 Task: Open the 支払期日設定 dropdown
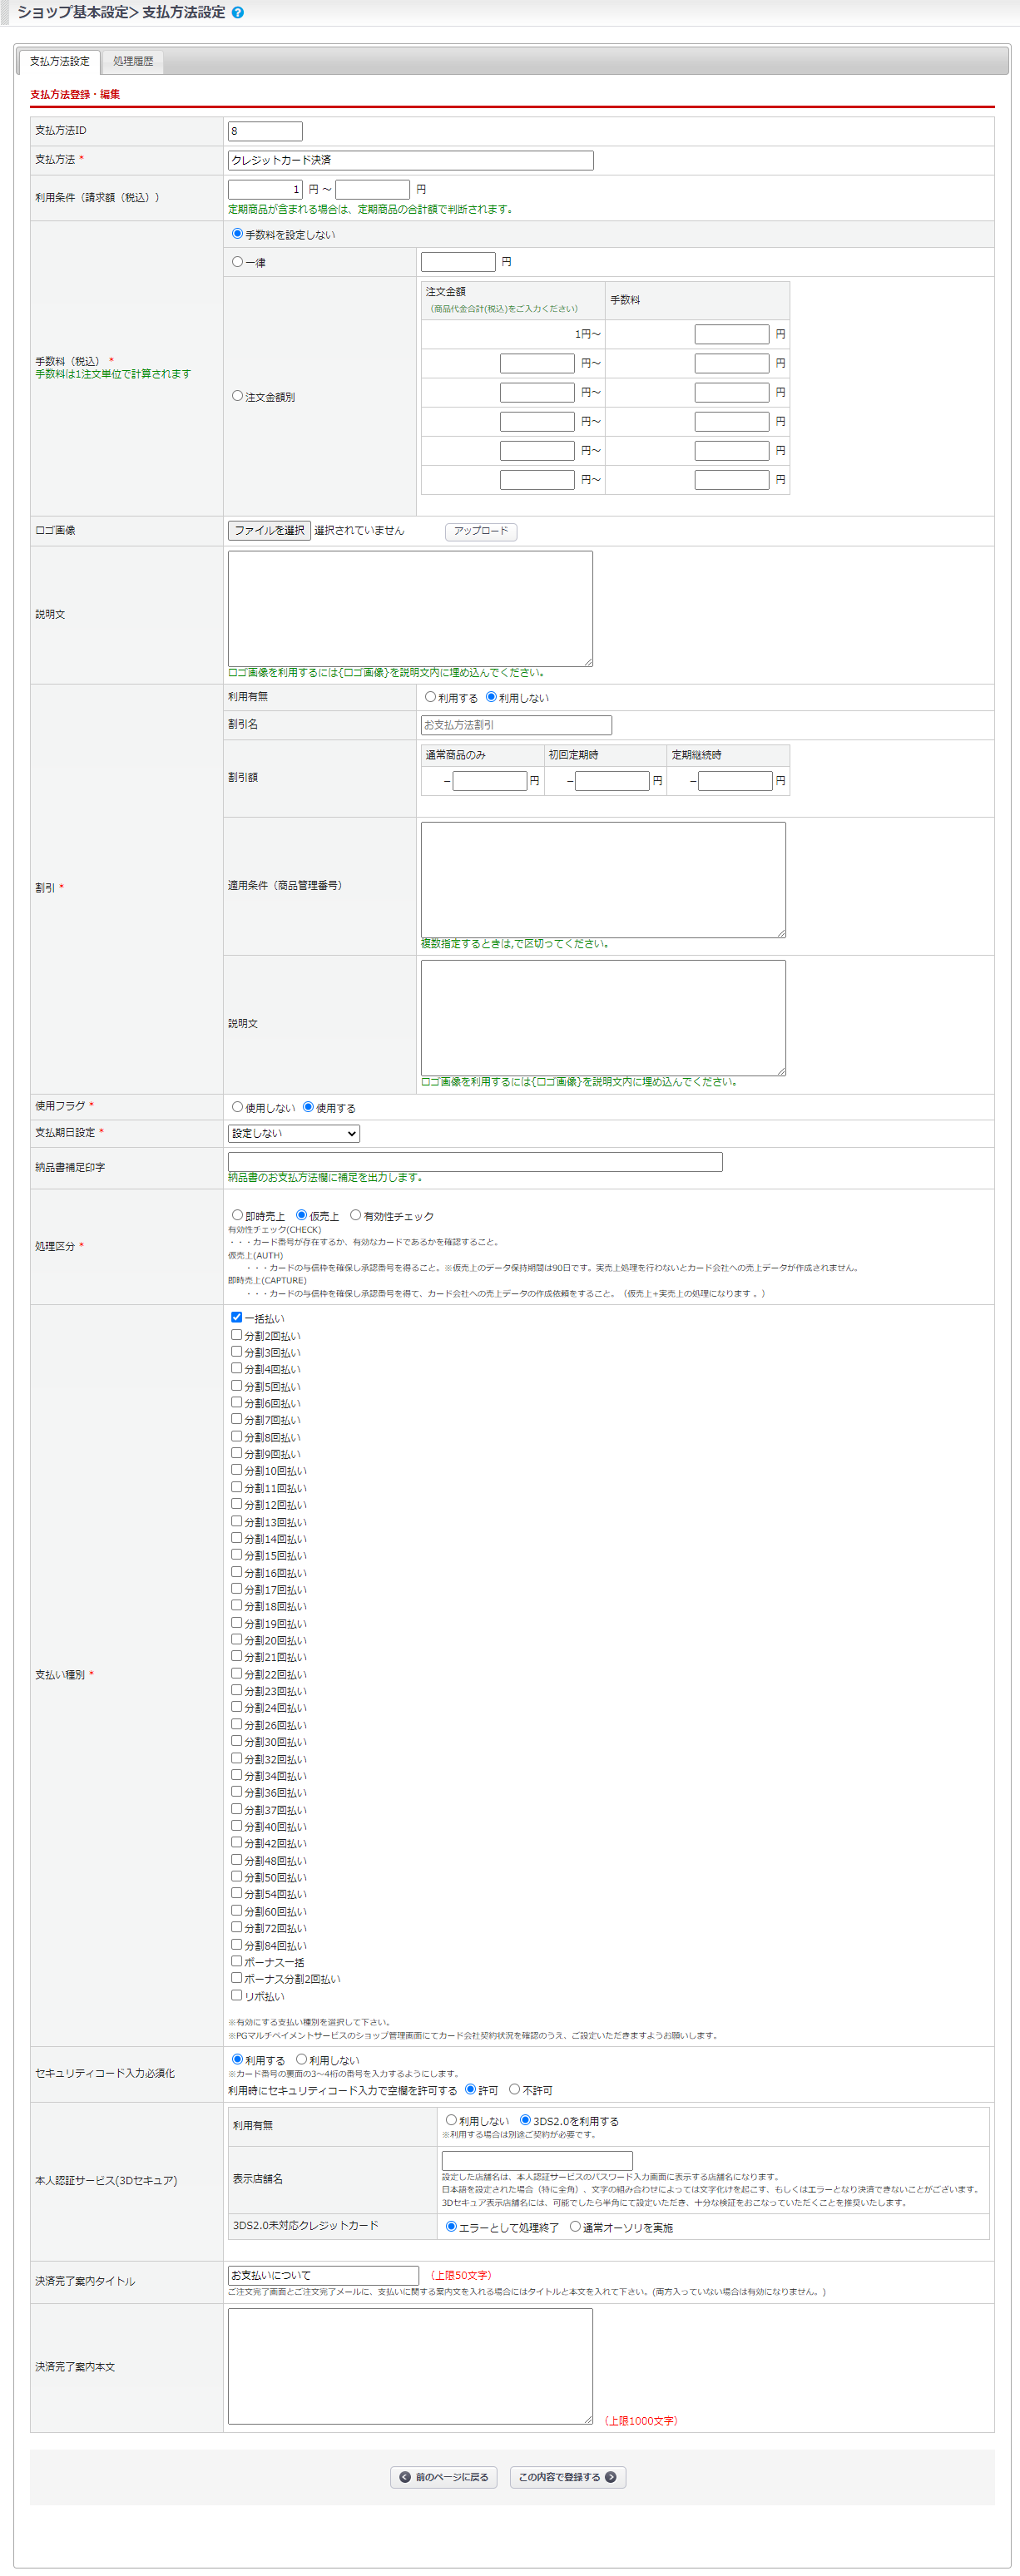point(294,1133)
